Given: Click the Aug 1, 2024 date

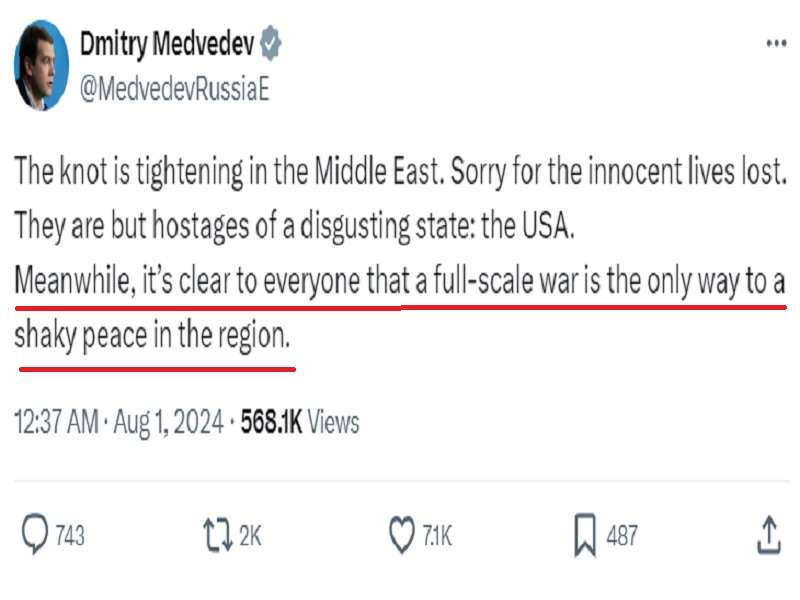Looking at the screenshot, I should (166, 422).
